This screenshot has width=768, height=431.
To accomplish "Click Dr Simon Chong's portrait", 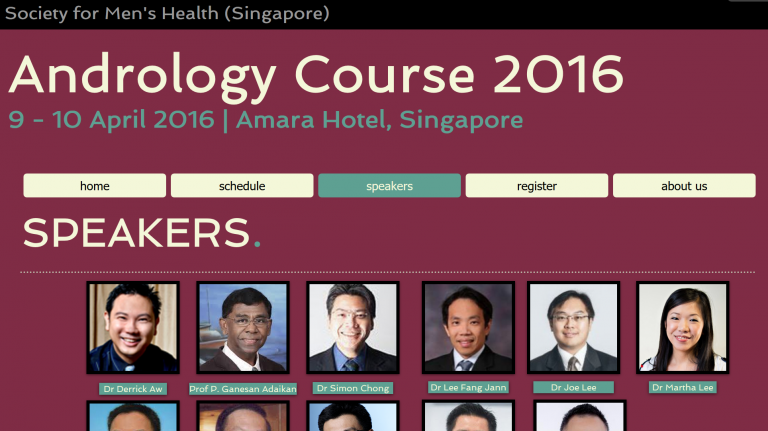I will [353, 327].
